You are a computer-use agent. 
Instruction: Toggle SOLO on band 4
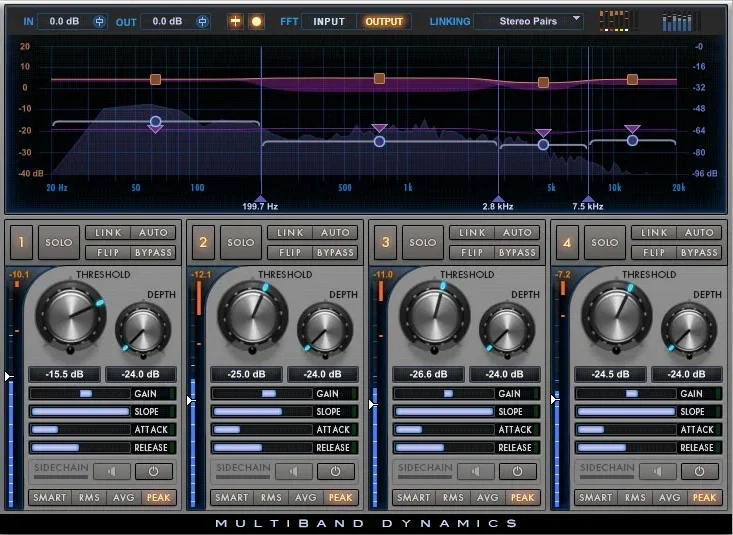coord(604,242)
